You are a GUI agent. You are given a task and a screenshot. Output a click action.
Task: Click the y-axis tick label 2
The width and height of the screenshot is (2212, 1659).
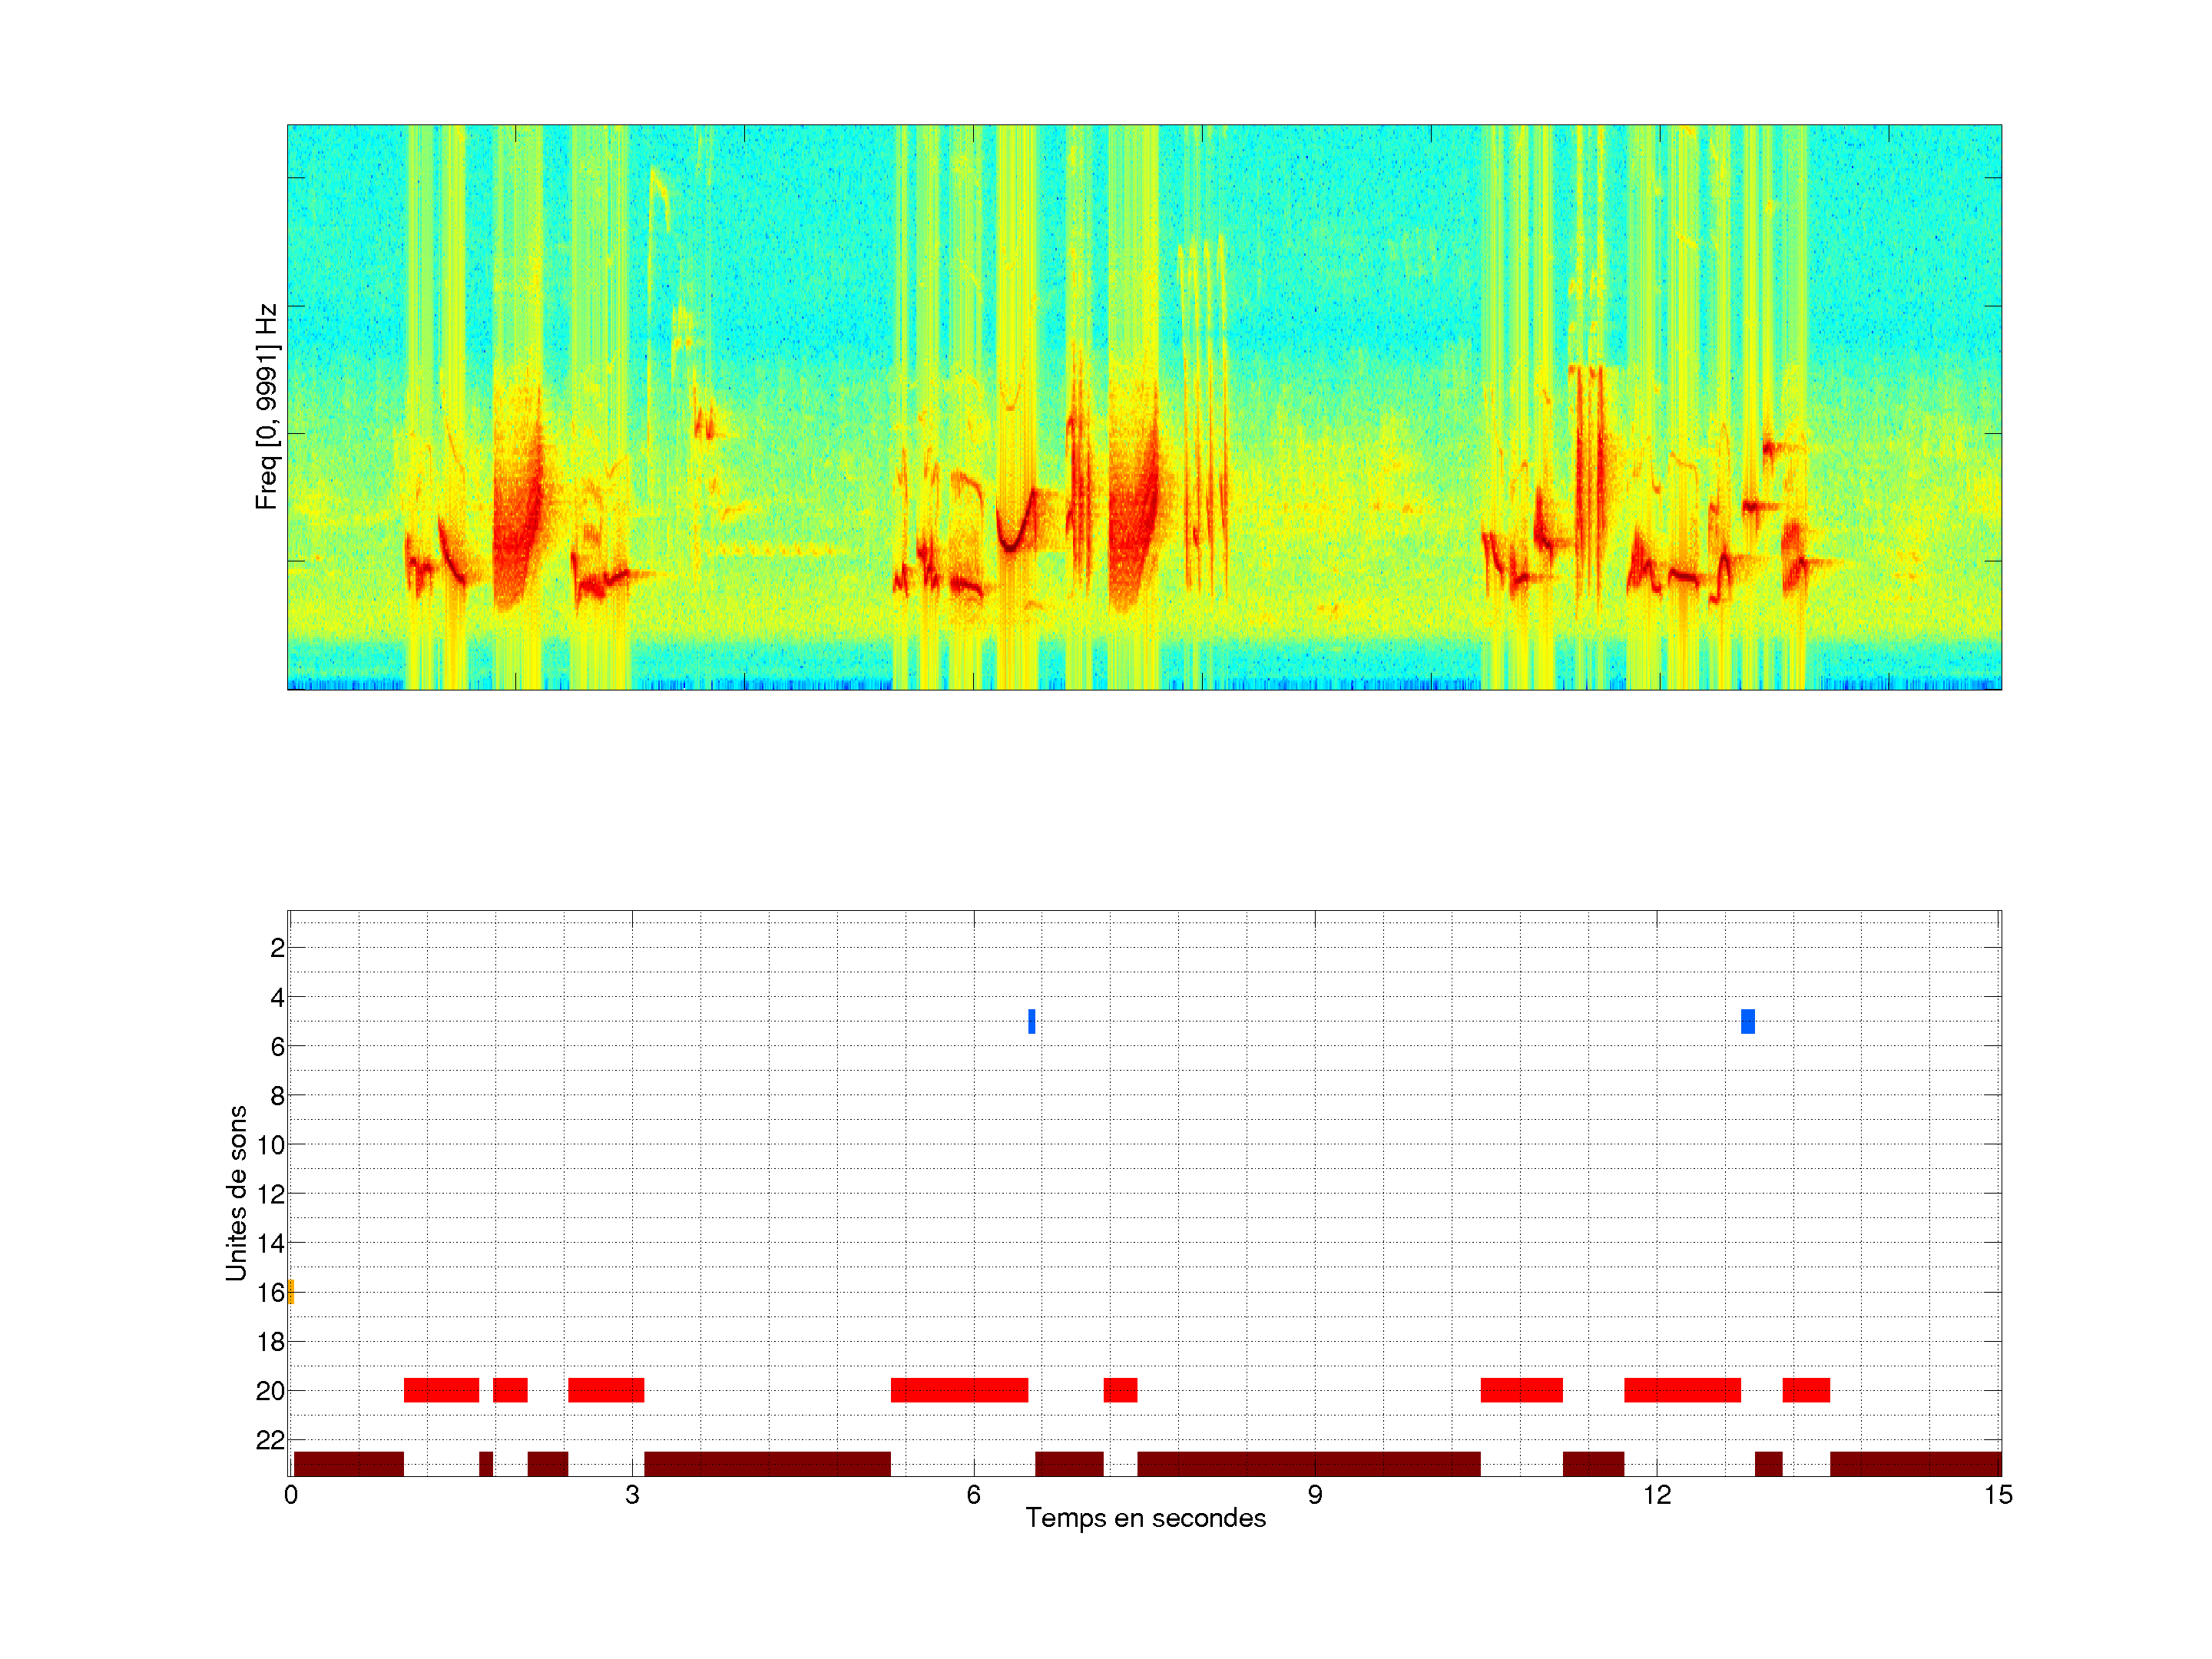pyautogui.click(x=277, y=948)
